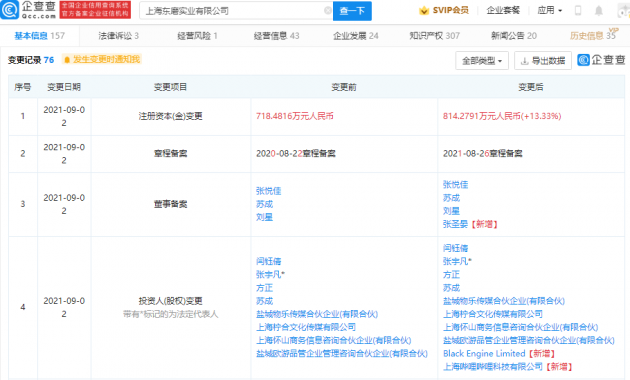Open 苏成 in the 变更前 directors list
The width and height of the screenshot is (630, 380).
click(x=264, y=204)
